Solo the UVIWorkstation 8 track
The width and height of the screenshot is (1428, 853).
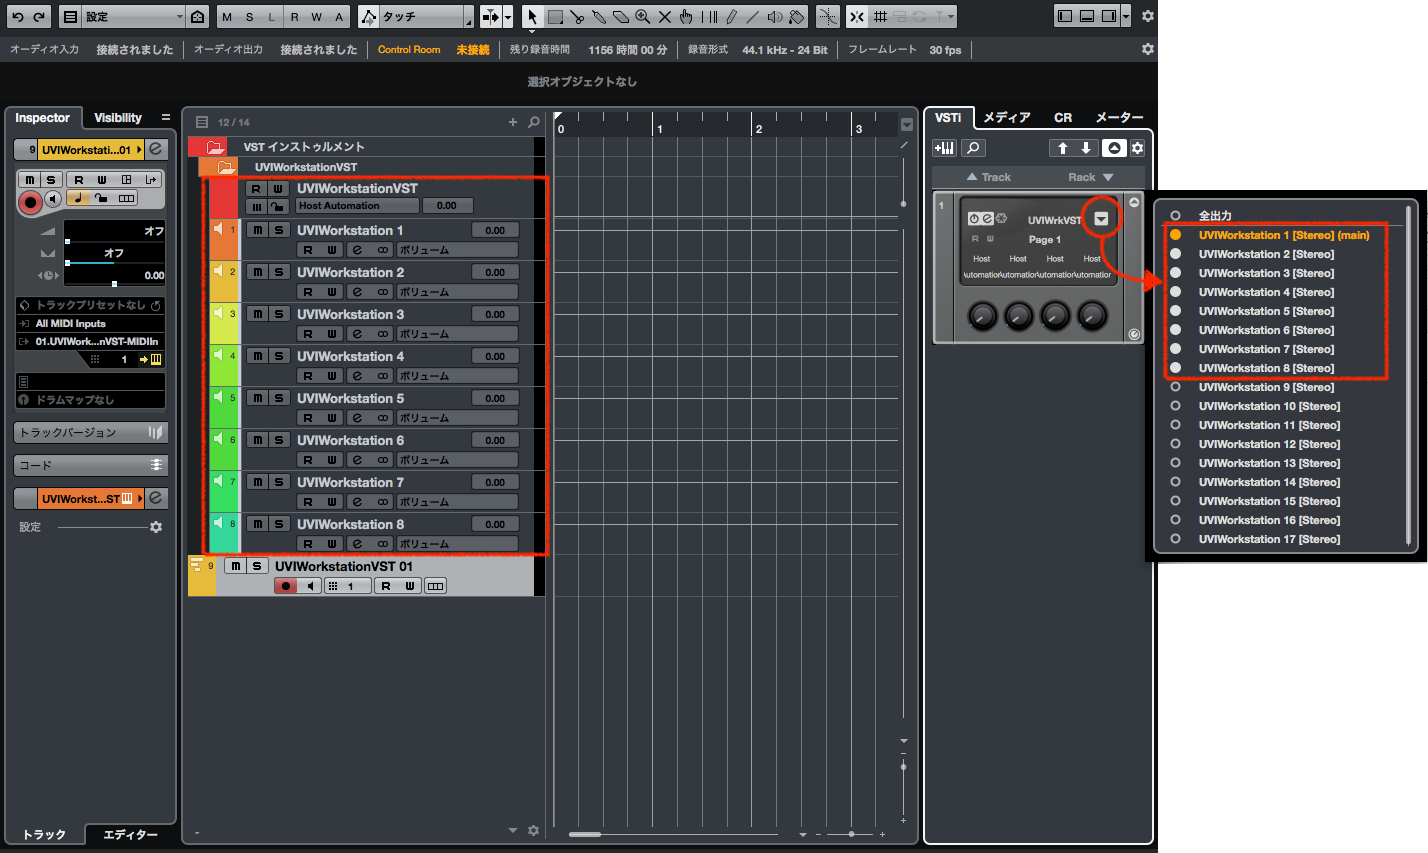(x=279, y=524)
